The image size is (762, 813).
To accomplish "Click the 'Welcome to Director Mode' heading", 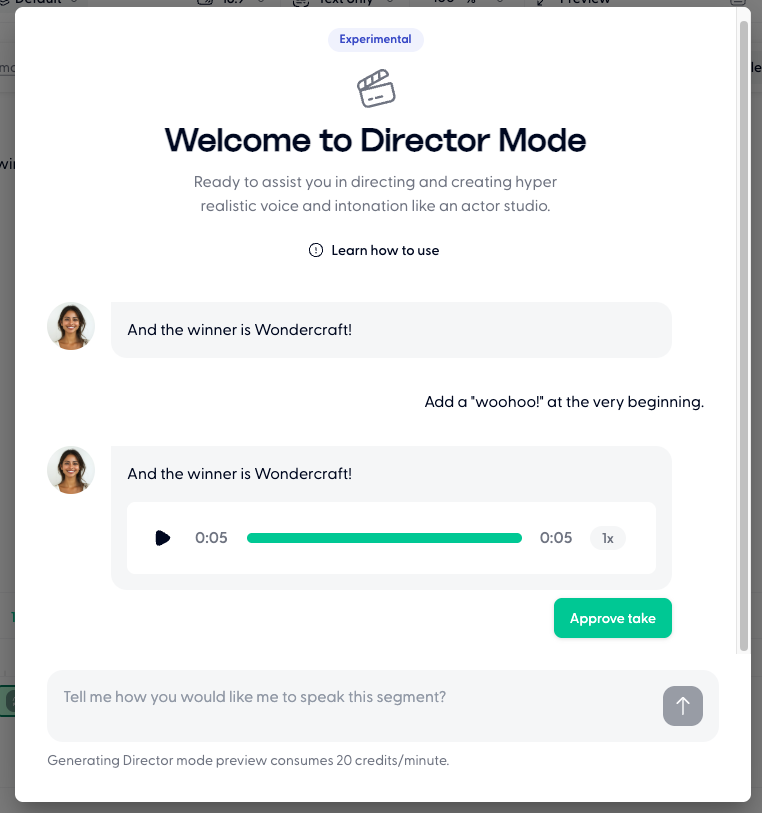I will [x=375, y=140].
